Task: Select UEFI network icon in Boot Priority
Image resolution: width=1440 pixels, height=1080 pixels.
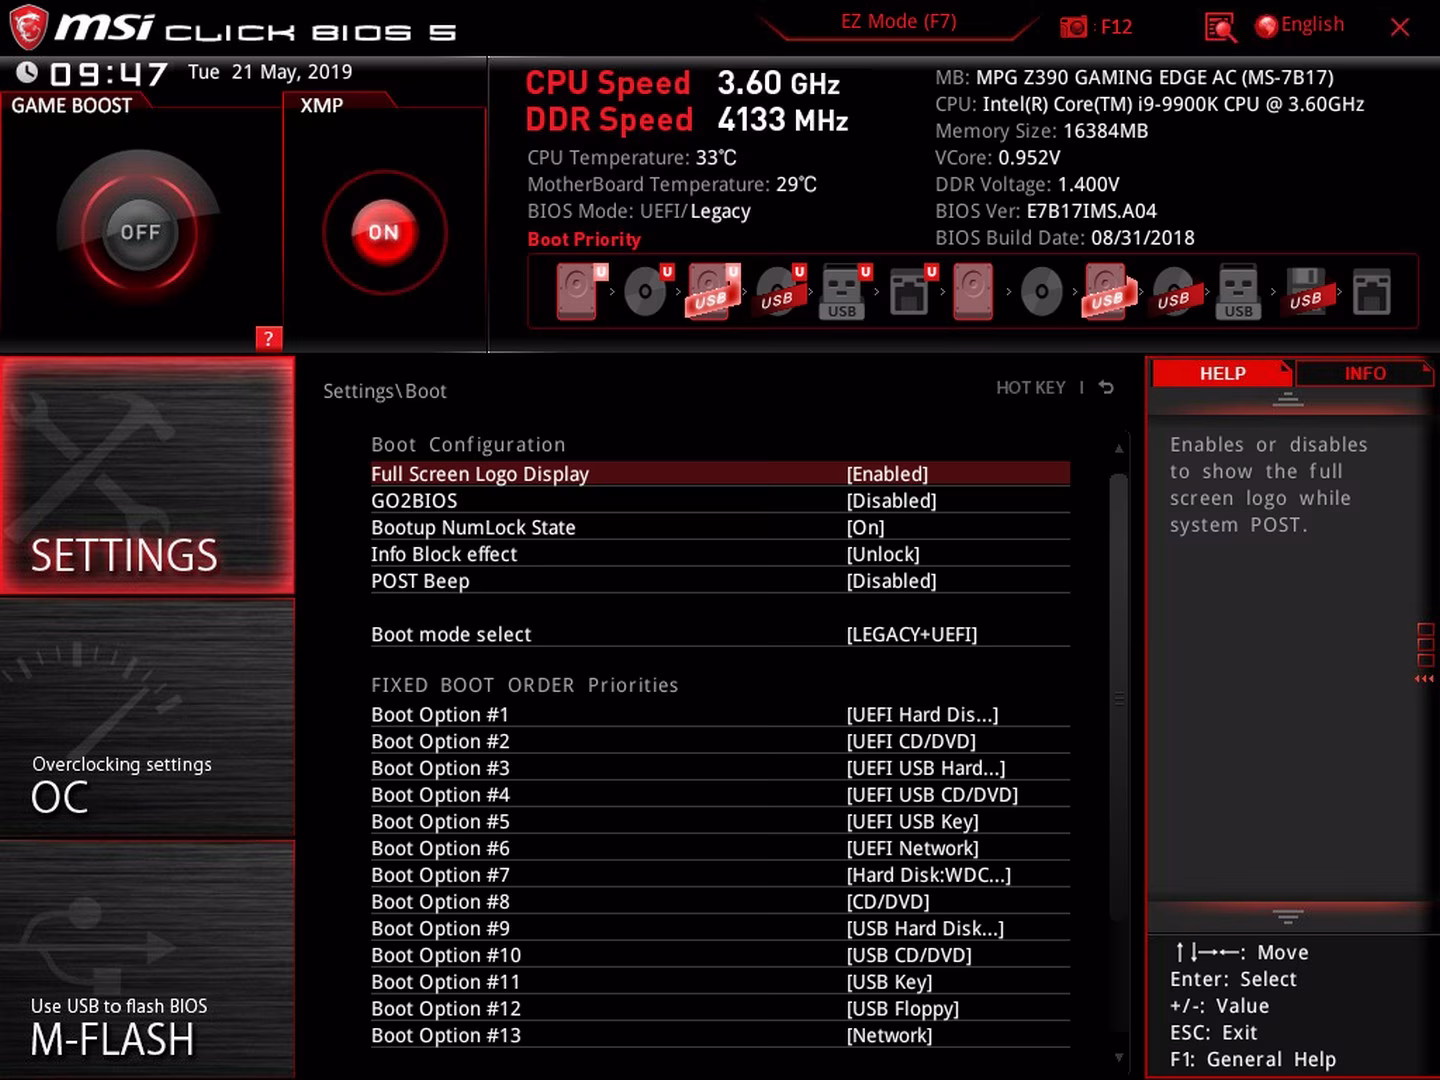Action: 911,291
